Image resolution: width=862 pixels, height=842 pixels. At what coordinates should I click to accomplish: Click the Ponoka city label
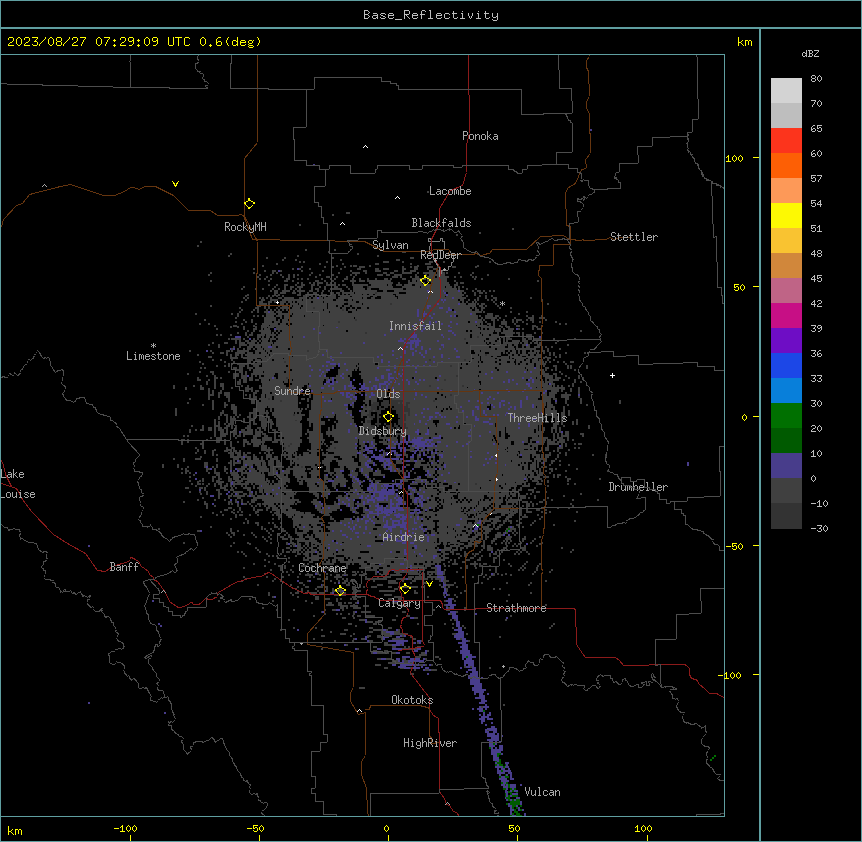tap(480, 136)
